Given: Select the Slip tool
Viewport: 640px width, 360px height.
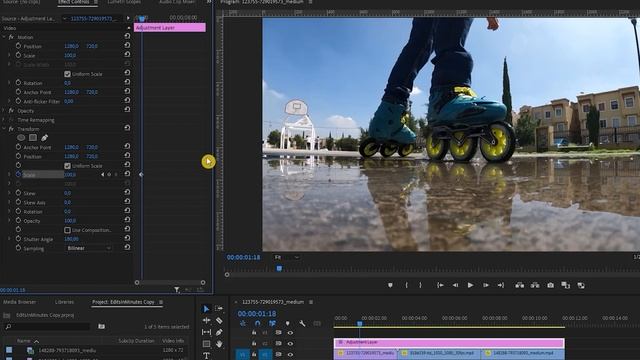Looking at the screenshot, I should pos(206,332).
